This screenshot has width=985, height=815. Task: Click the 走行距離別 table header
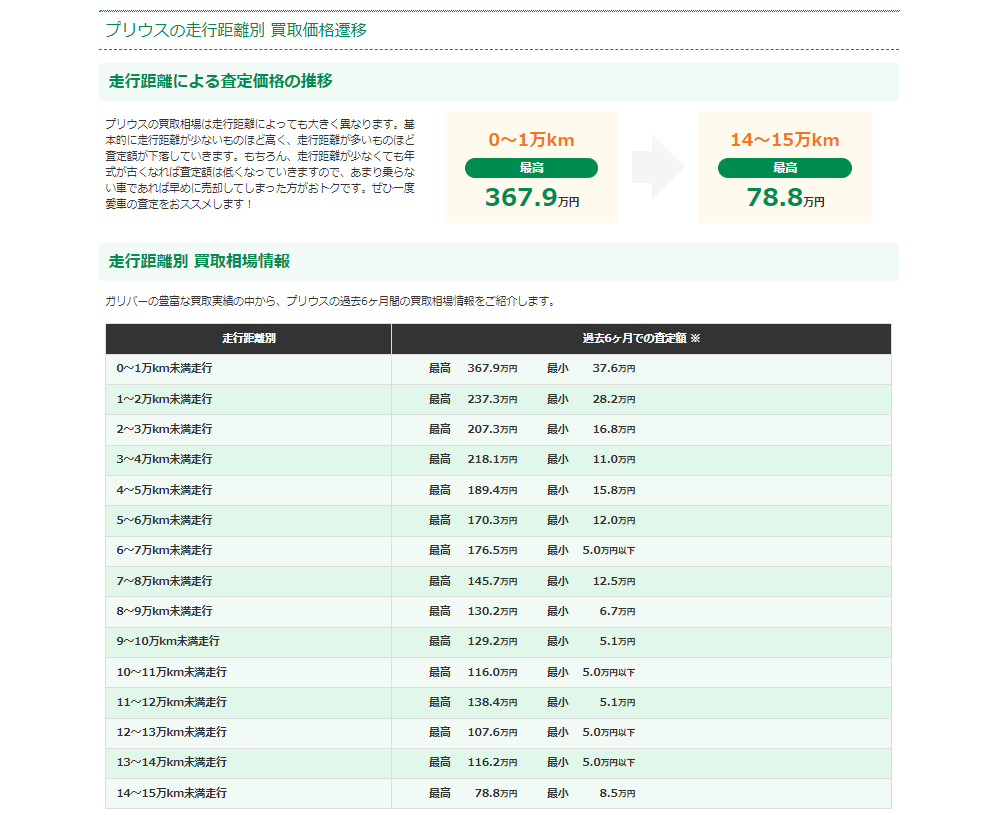click(x=249, y=339)
